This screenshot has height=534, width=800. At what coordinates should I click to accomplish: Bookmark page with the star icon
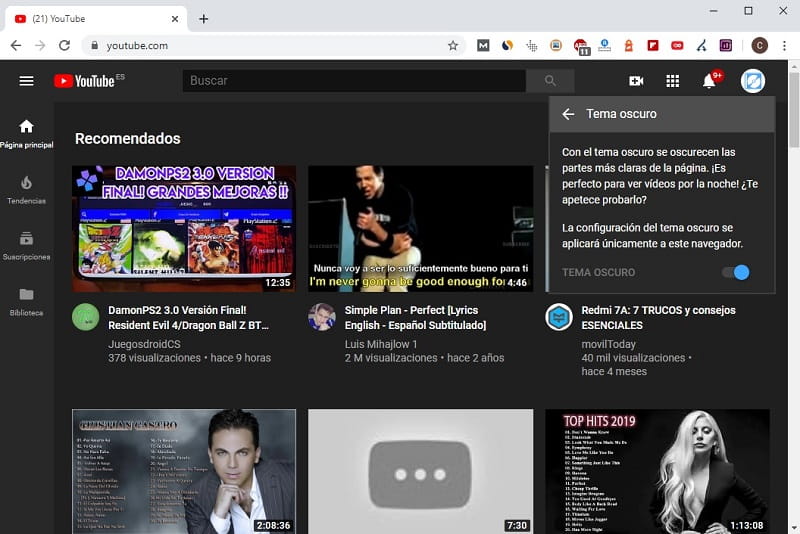(x=453, y=45)
